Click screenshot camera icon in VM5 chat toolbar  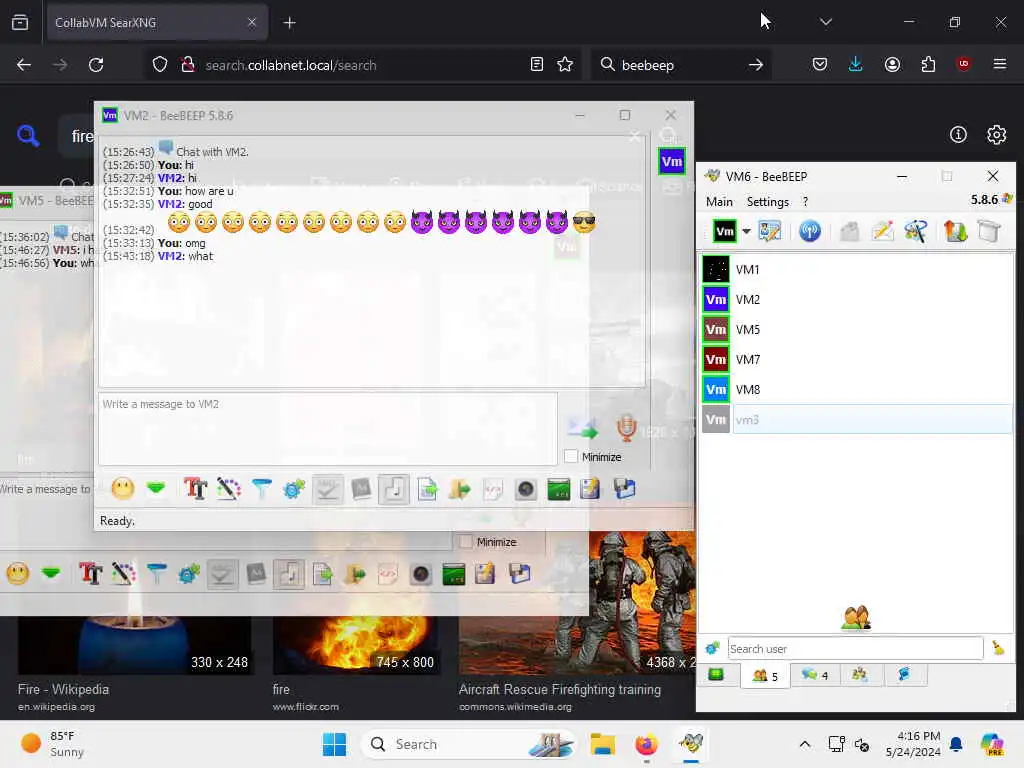[421, 574]
